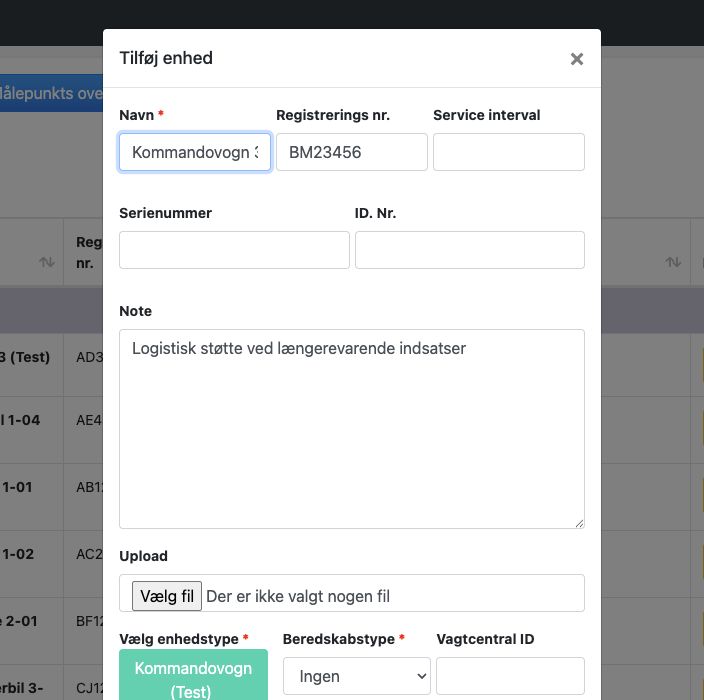Close the Tilføj enhed dialog
704x700 pixels.
click(576, 59)
